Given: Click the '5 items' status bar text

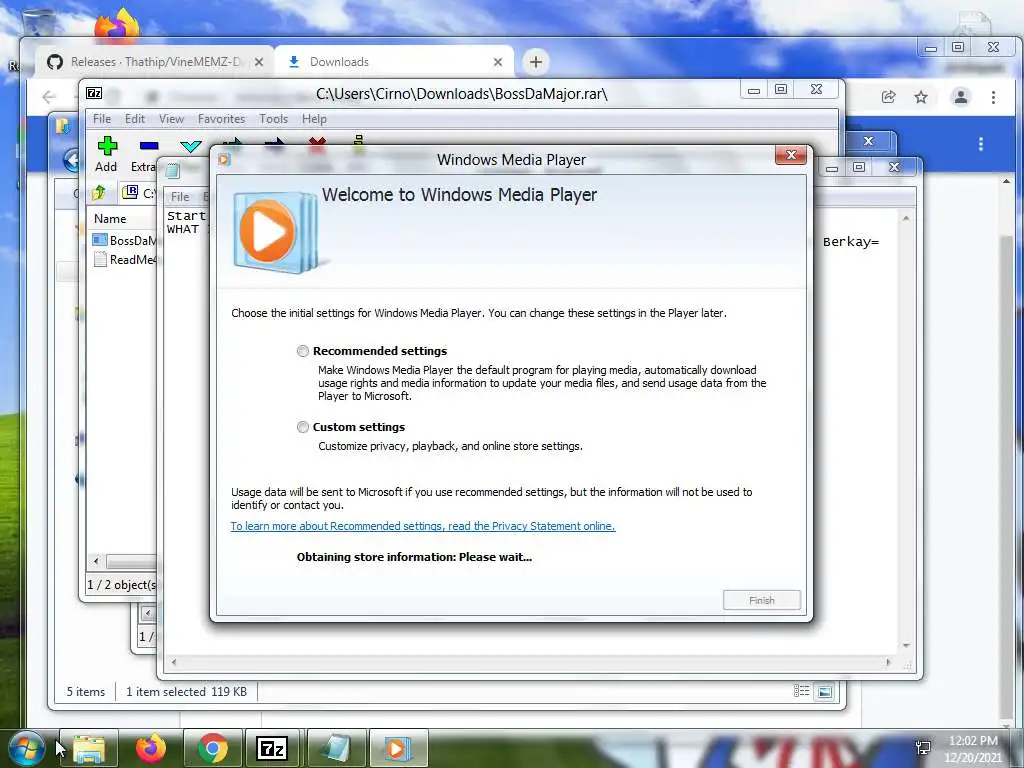Looking at the screenshot, I should coord(86,692).
